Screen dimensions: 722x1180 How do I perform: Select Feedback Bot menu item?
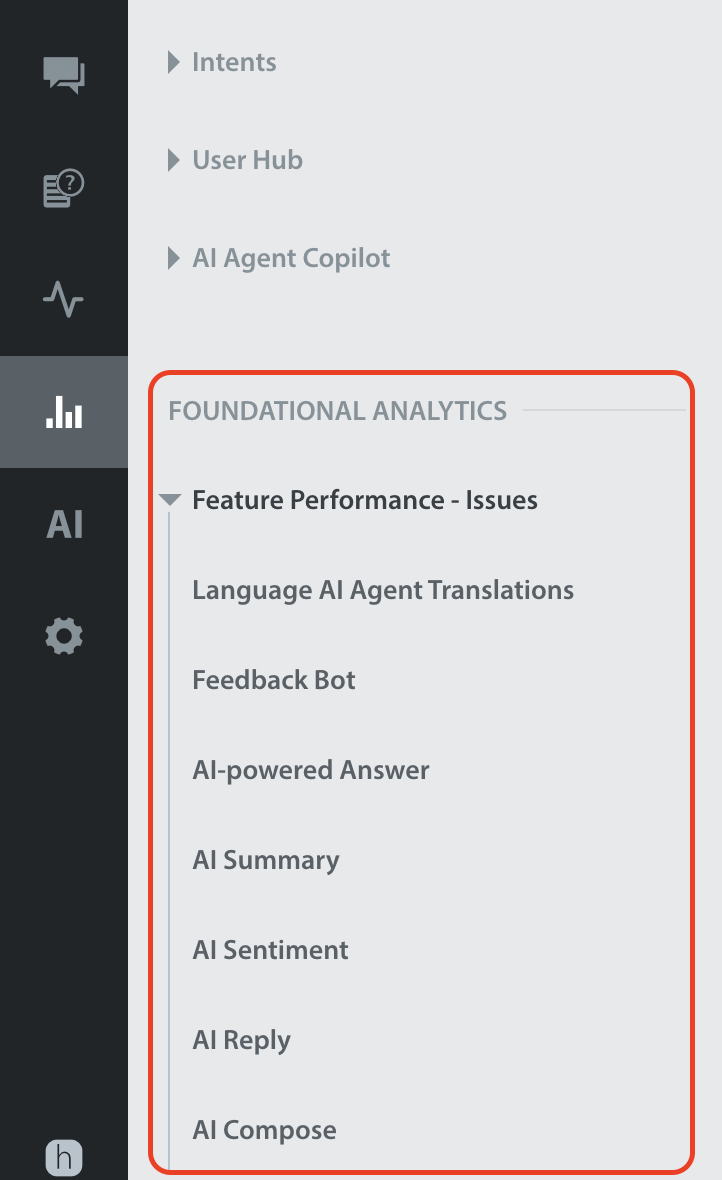(x=274, y=680)
